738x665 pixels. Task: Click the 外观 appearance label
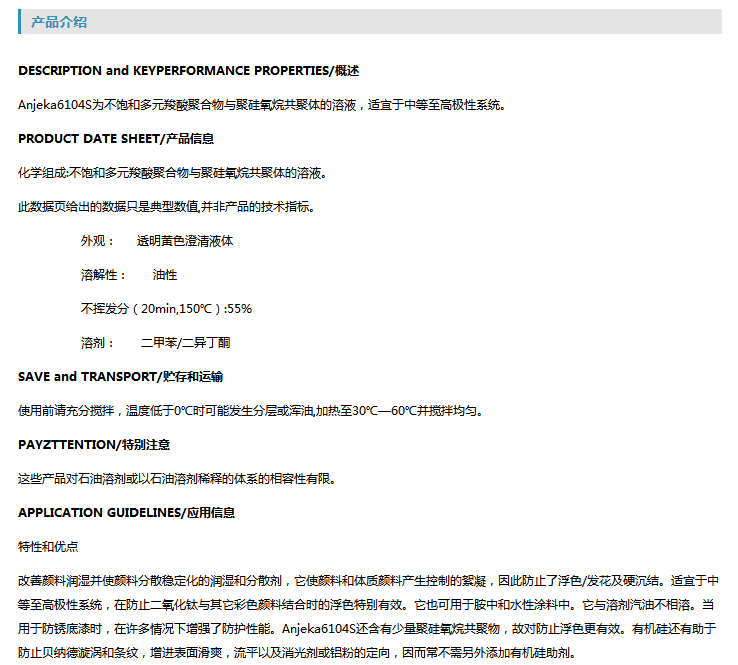point(98,241)
